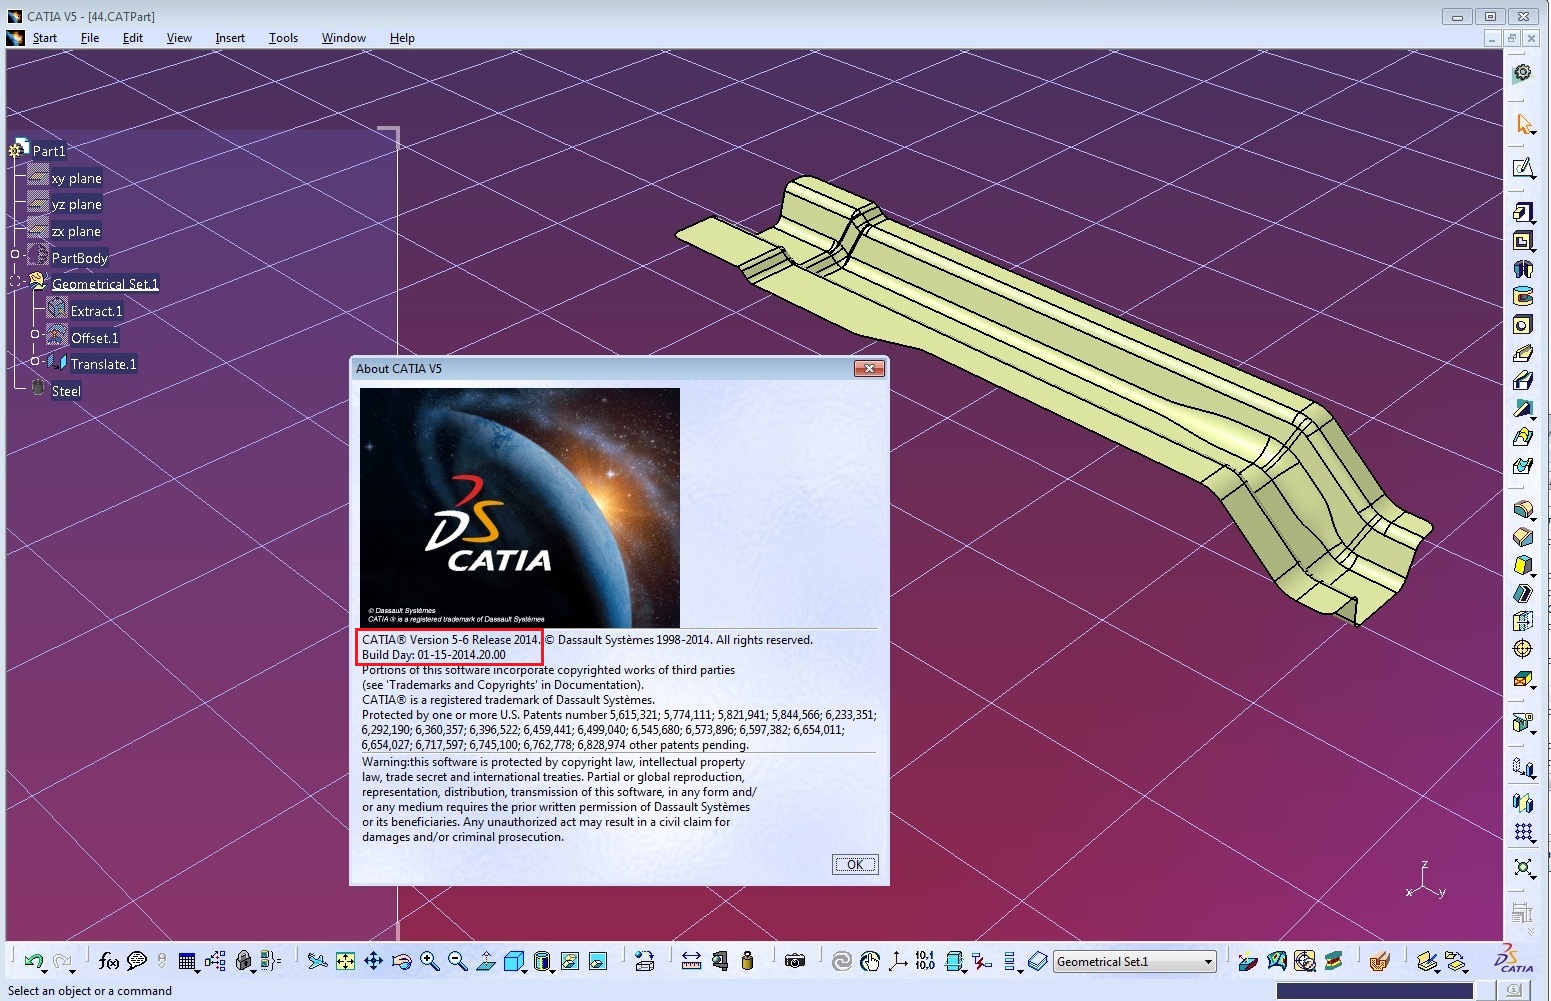Screen dimensions: 1551x1001
Task: Click the Undo arrow icon
Action: [x=32, y=961]
